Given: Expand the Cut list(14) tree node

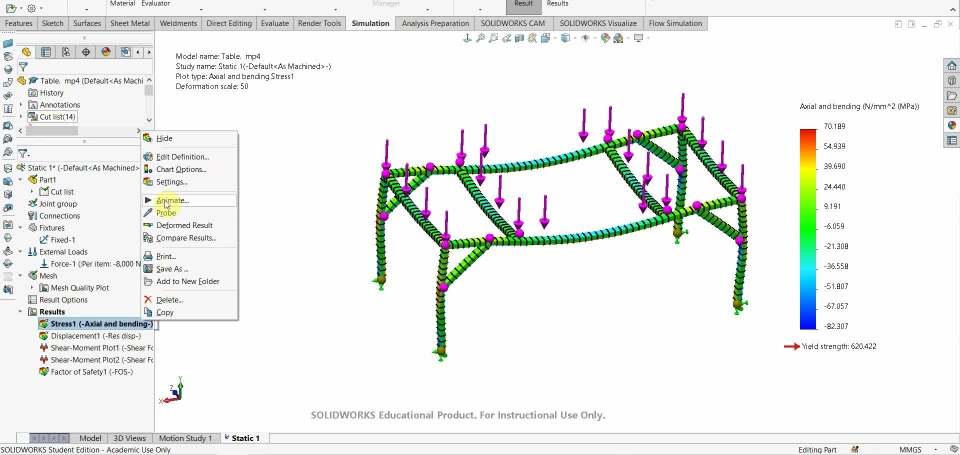Looking at the screenshot, I should point(21,117).
